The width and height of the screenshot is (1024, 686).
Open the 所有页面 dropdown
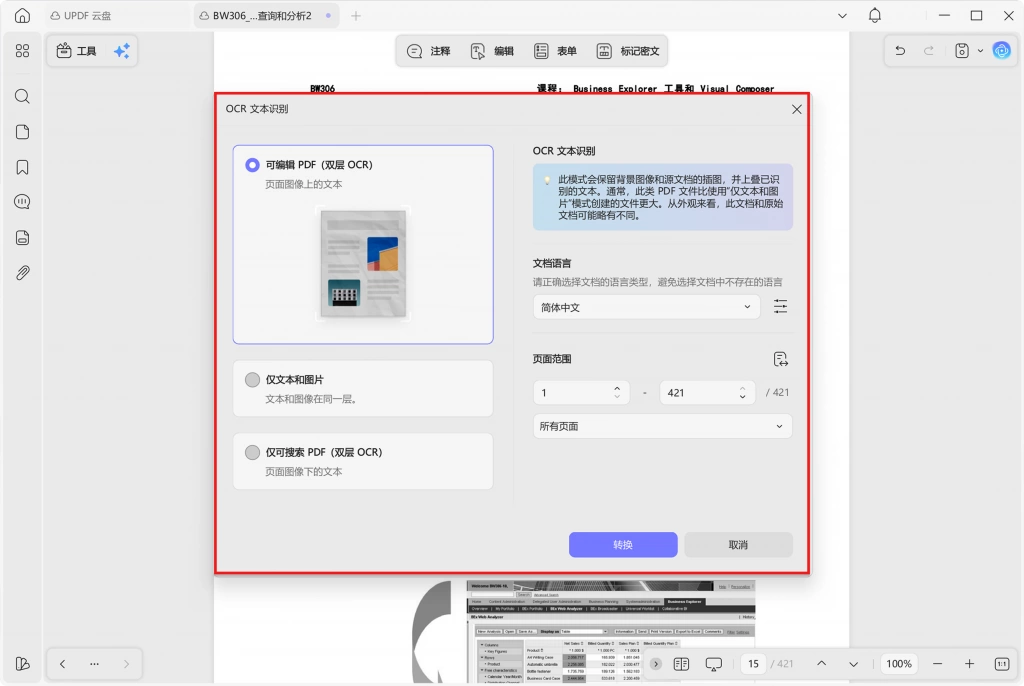coord(662,426)
